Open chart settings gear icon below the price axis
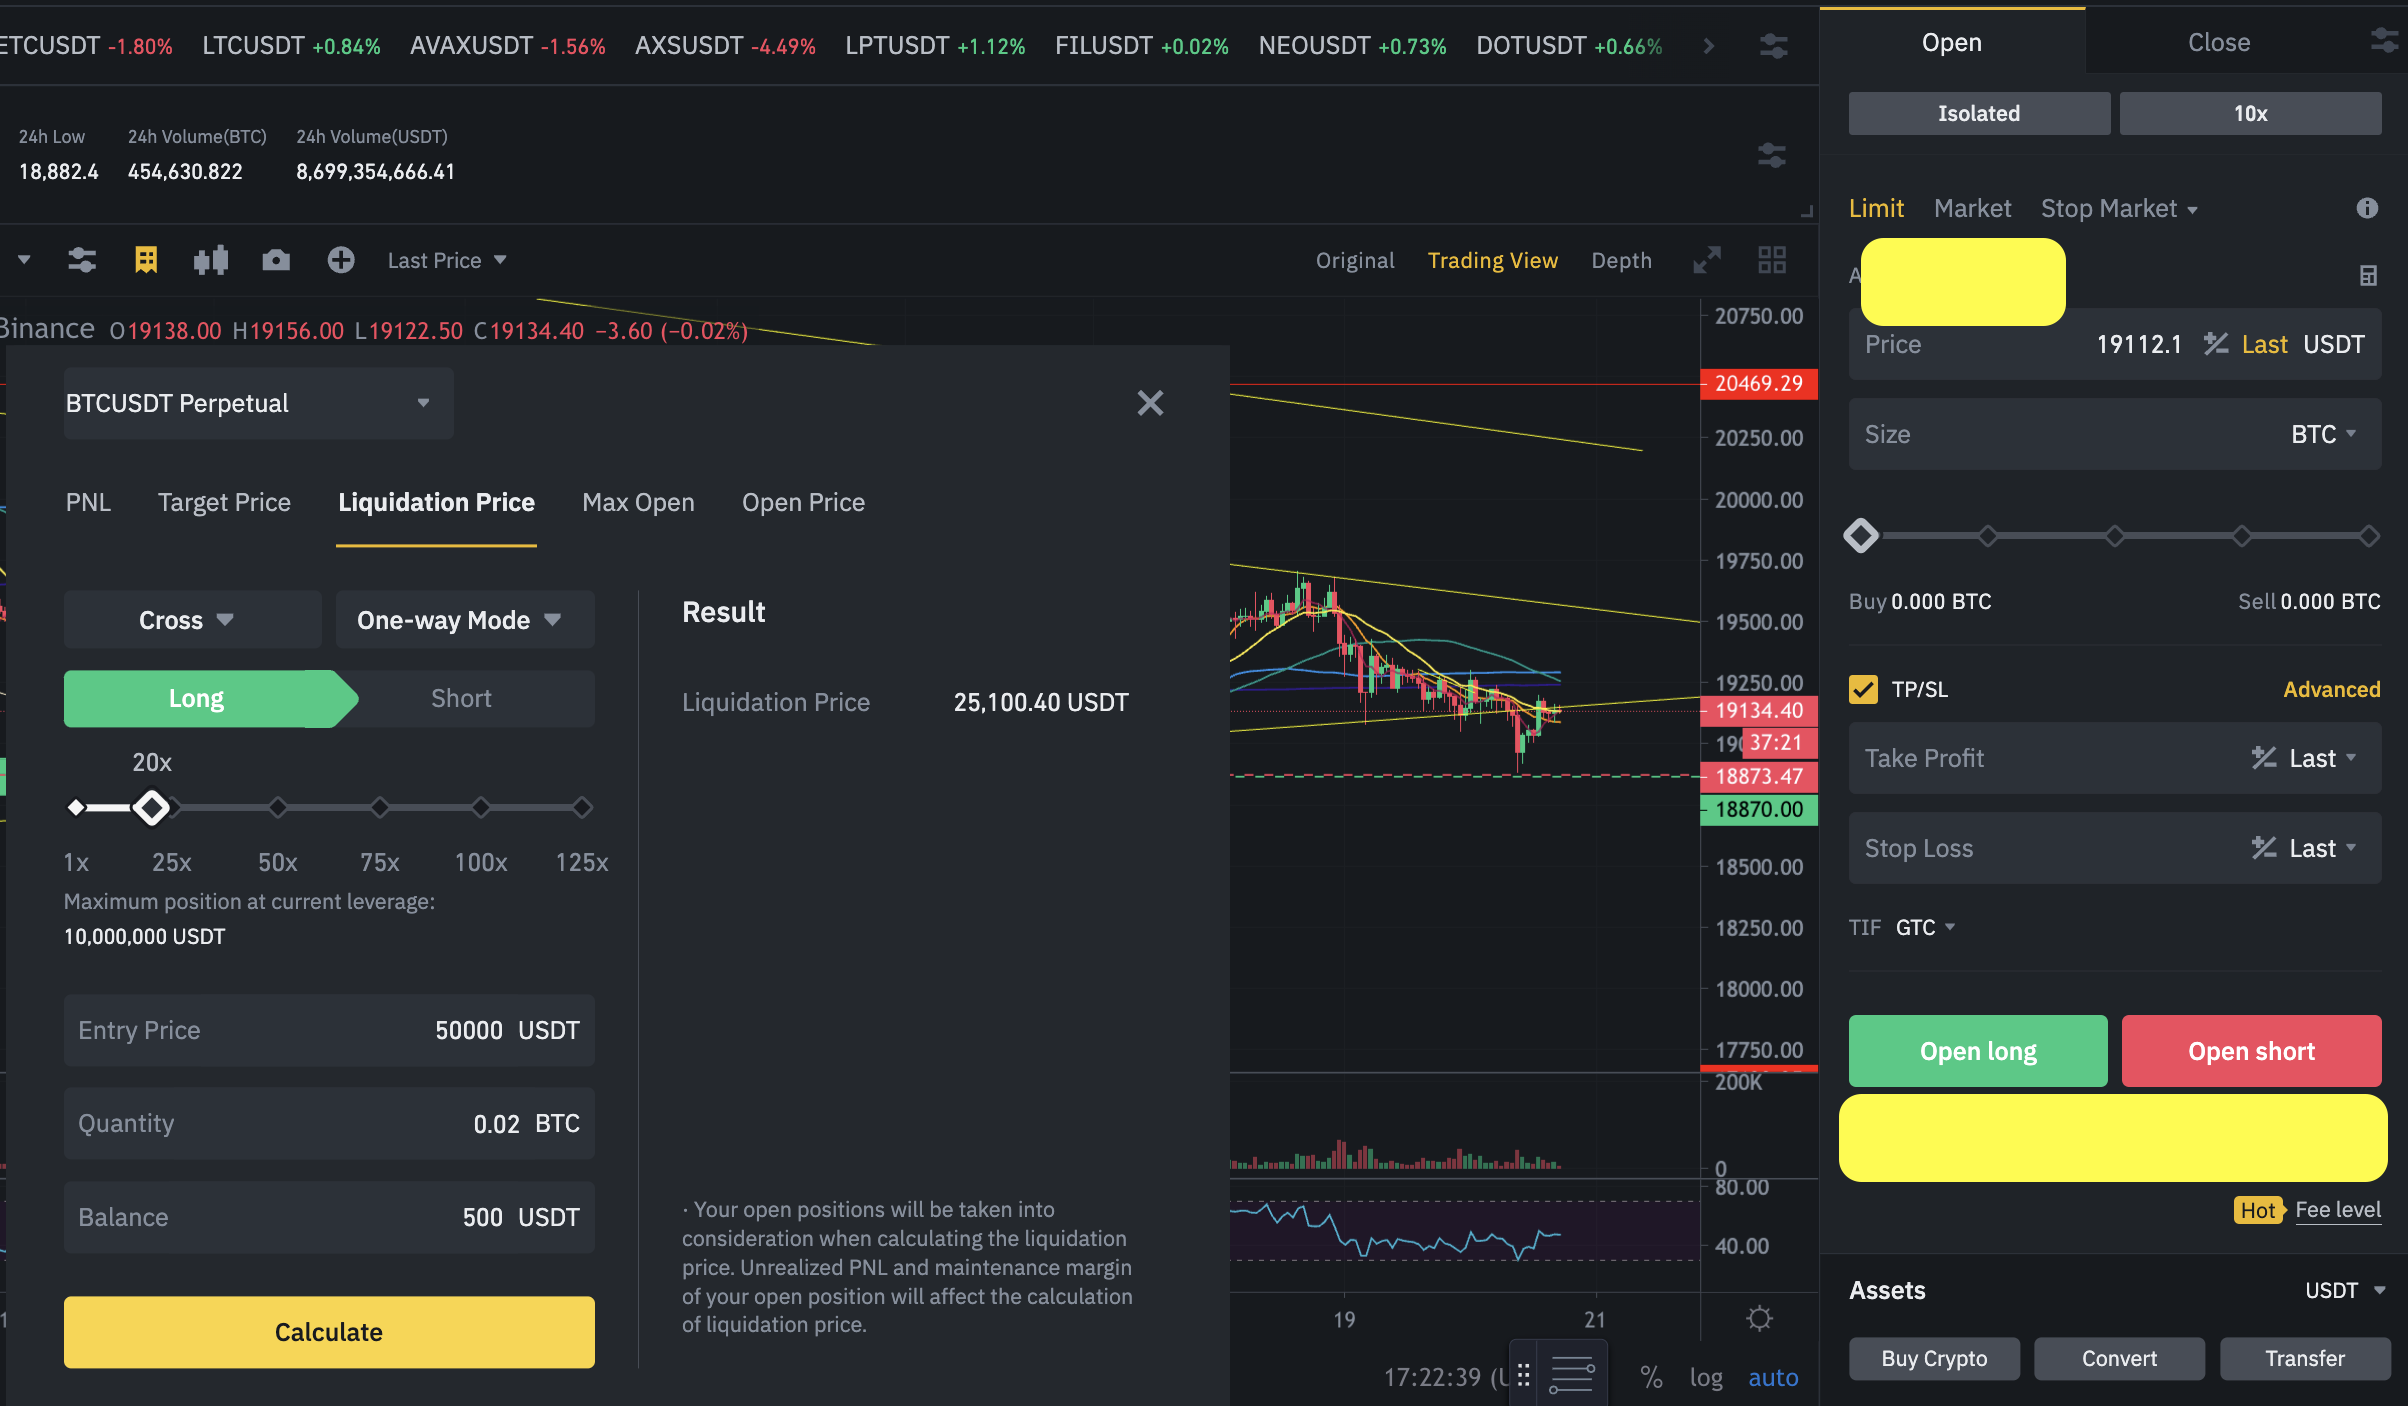2408x1406 pixels. pos(1759,1319)
